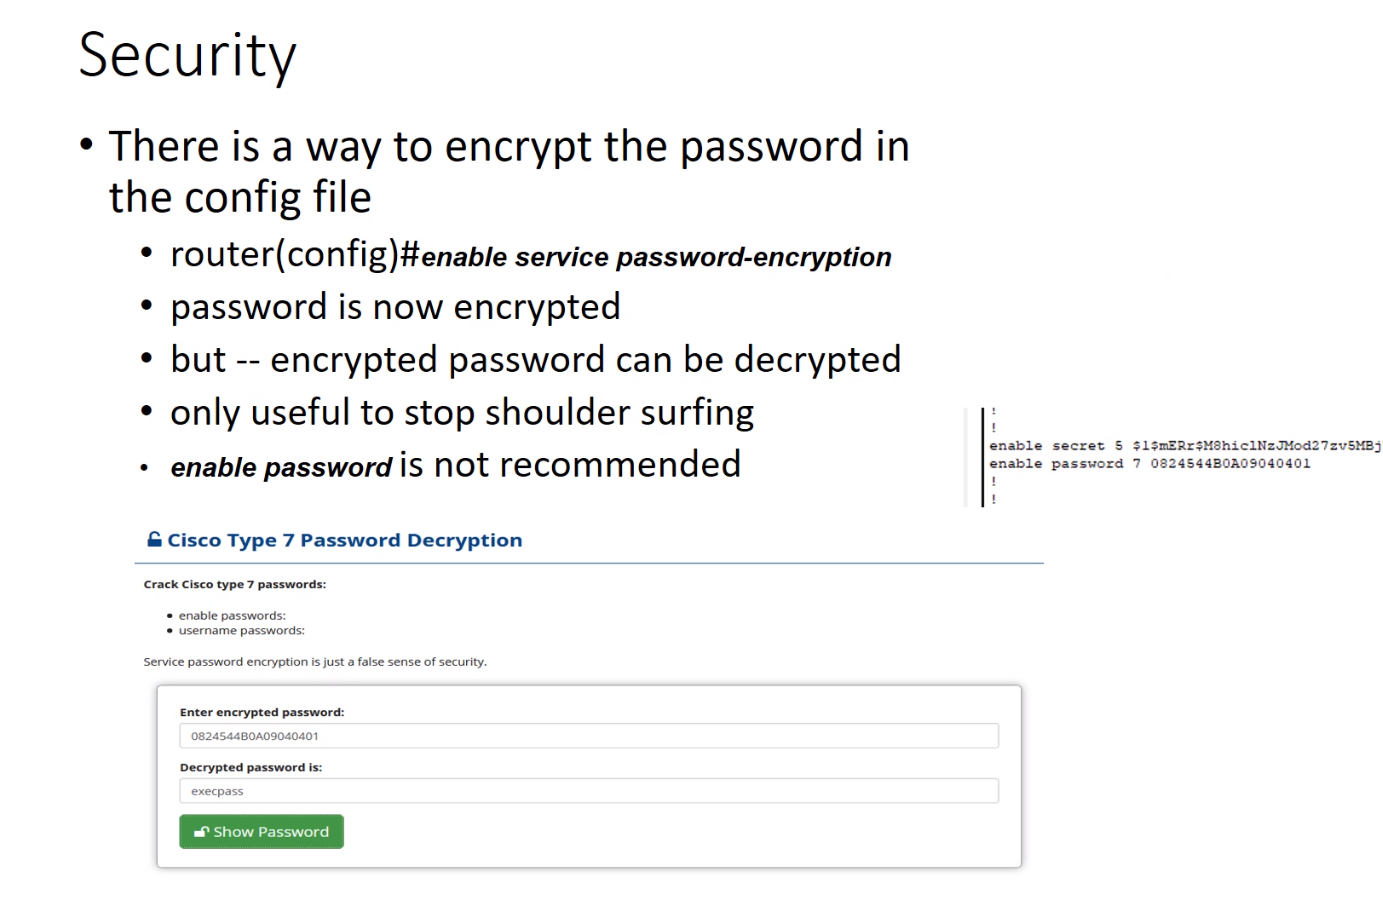The width and height of the screenshot is (1383, 898).
Task: Click the 'only useful to stop shoulder surfing' bullet
Action: (462, 412)
